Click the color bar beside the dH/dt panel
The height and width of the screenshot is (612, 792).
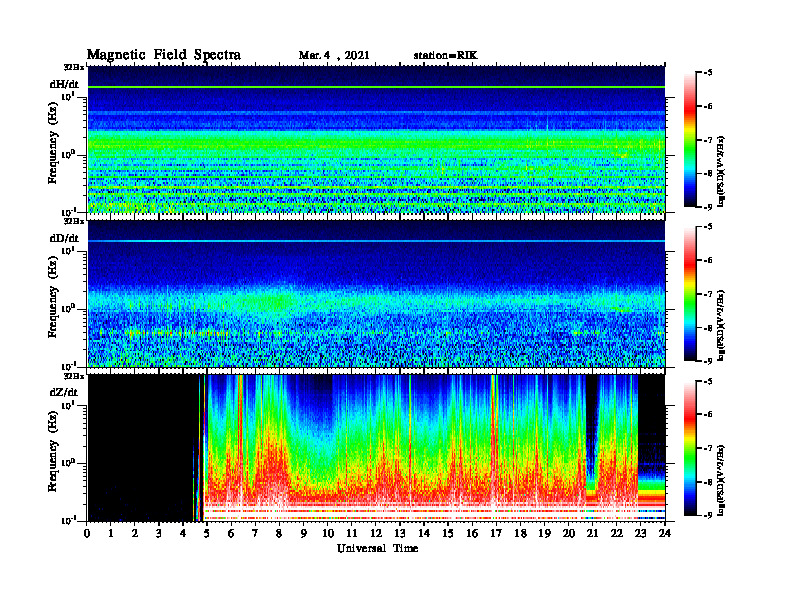click(x=690, y=140)
